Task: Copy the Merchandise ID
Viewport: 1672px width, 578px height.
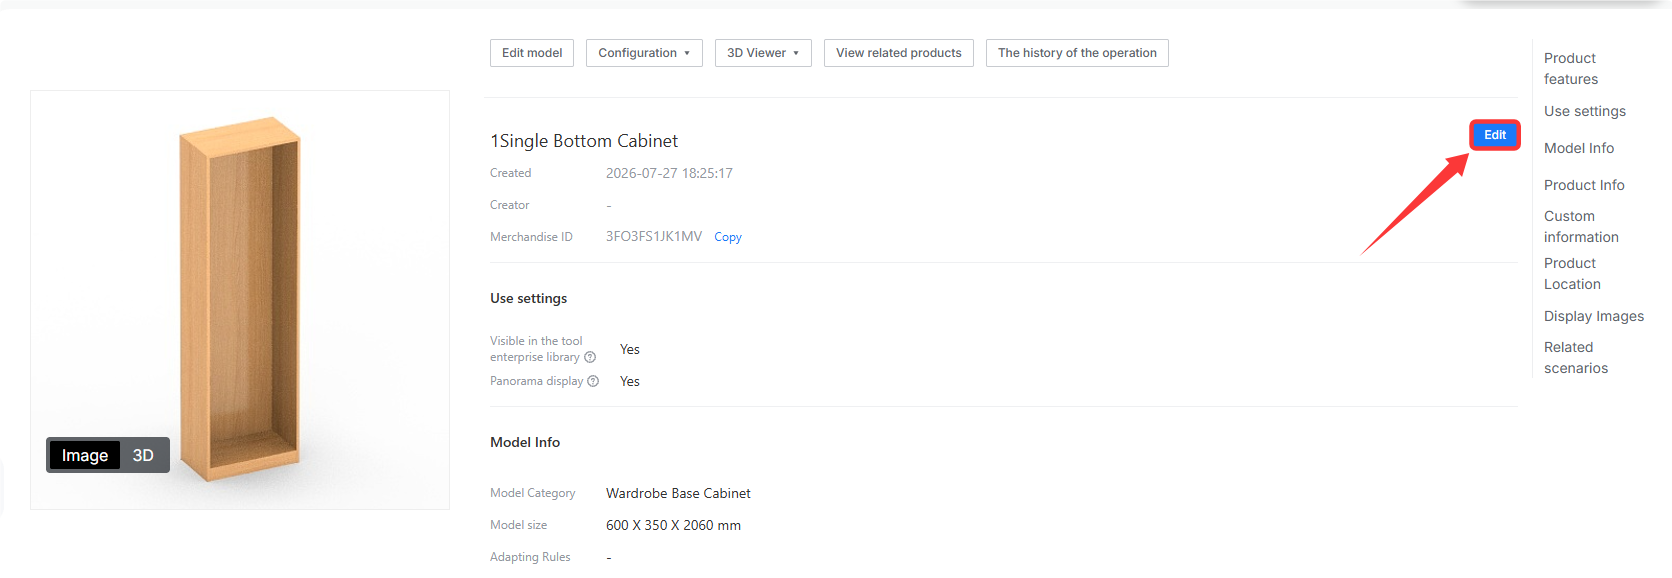Action: click(728, 237)
